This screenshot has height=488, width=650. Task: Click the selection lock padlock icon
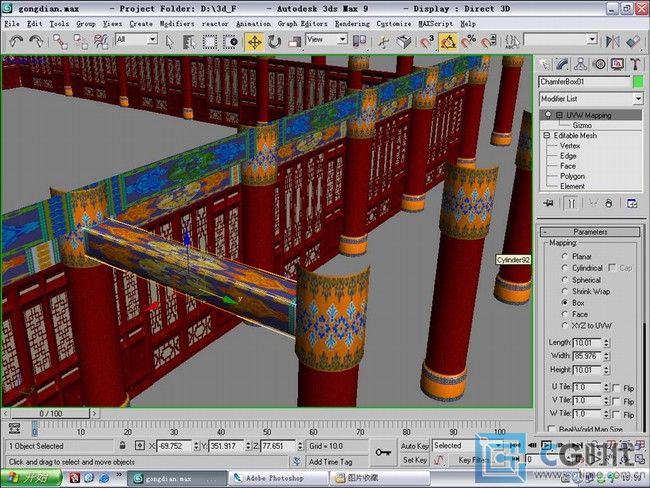(122, 445)
